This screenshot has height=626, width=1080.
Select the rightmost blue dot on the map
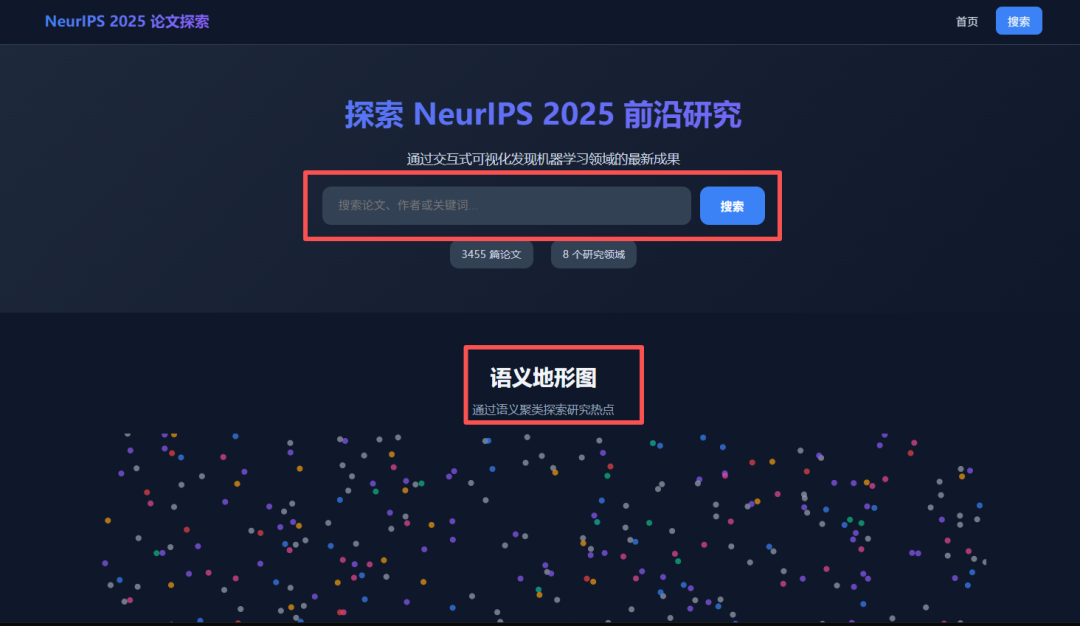point(979,505)
